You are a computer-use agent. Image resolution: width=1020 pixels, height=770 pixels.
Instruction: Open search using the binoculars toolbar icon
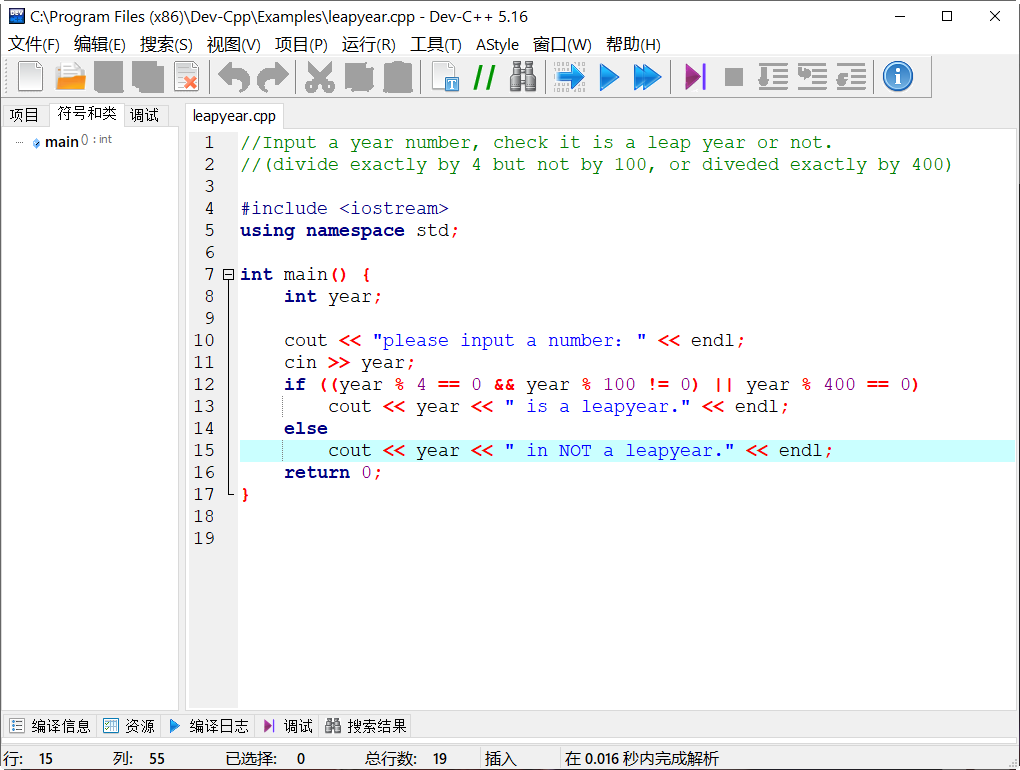tap(523, 76)
